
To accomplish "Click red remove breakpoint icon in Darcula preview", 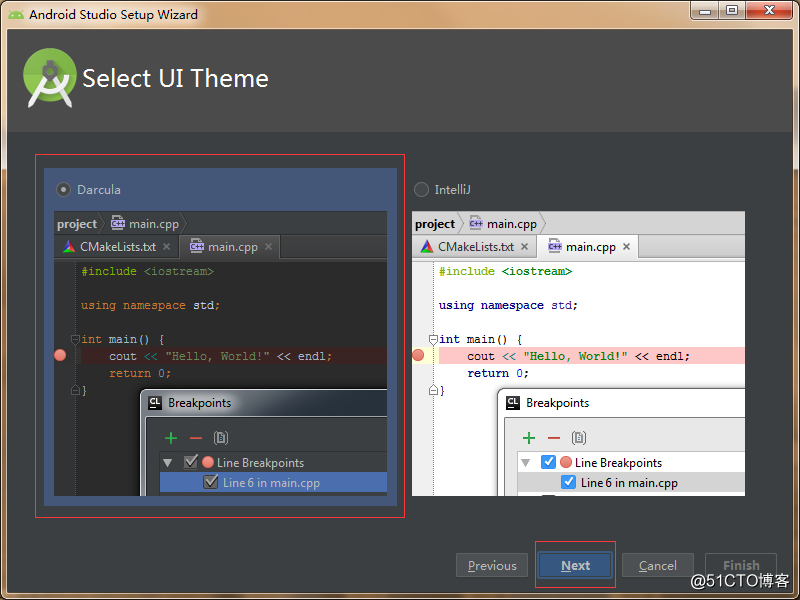I will pos(196,438).
